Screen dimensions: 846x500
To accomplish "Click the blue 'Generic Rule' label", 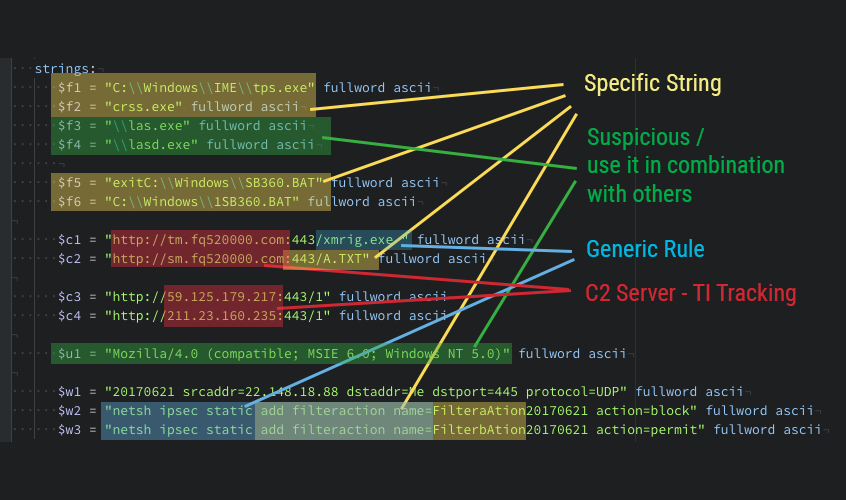I will tap(645, 249).
